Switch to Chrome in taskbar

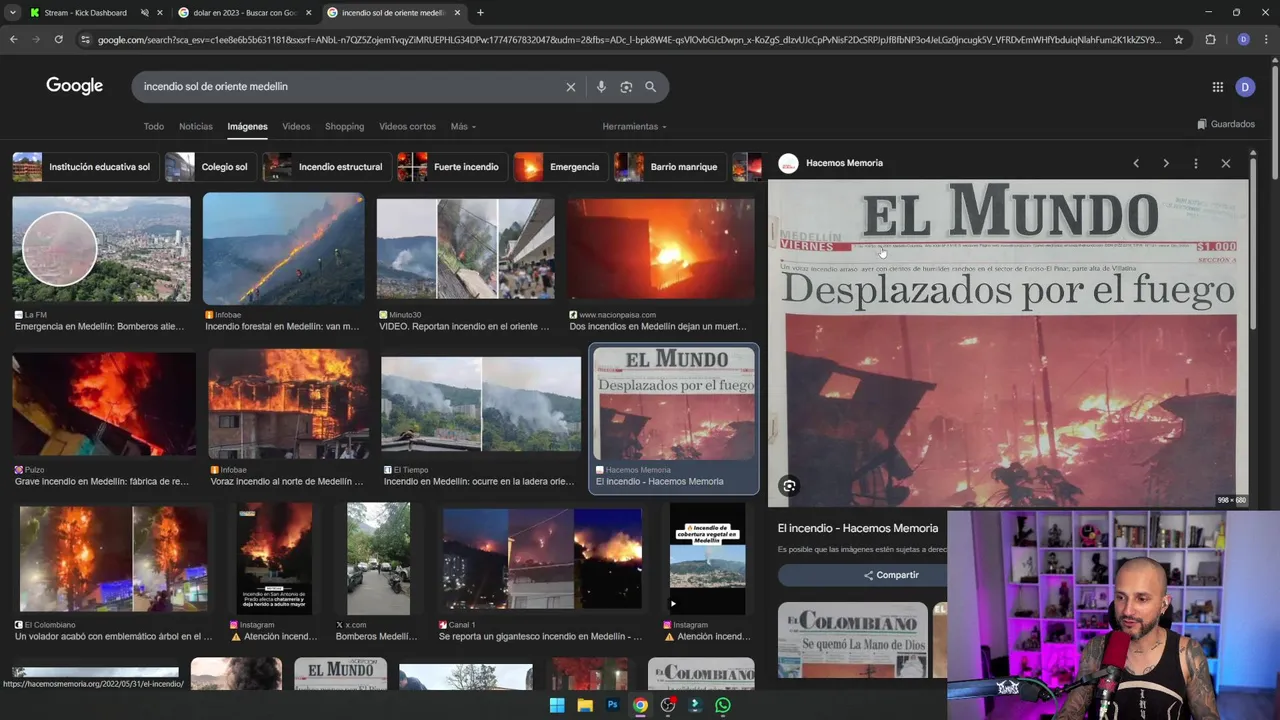640,705
